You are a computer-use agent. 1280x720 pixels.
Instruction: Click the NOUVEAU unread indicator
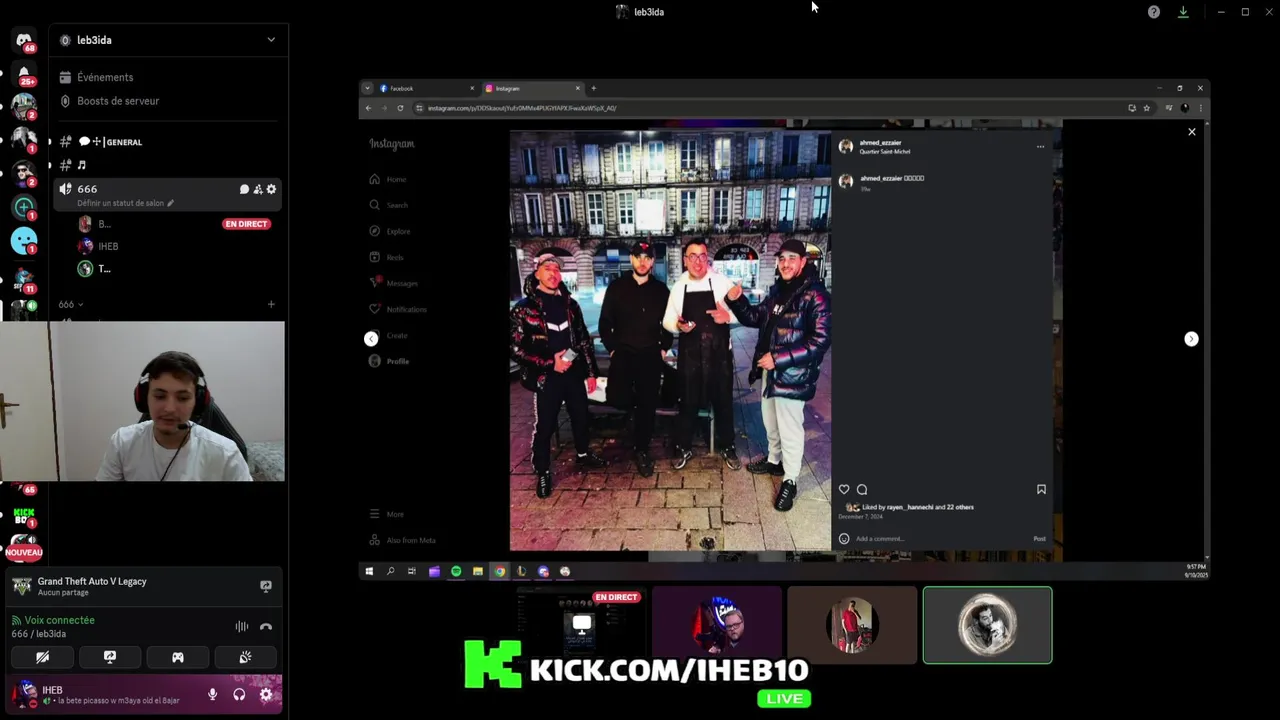click(24, 552)
